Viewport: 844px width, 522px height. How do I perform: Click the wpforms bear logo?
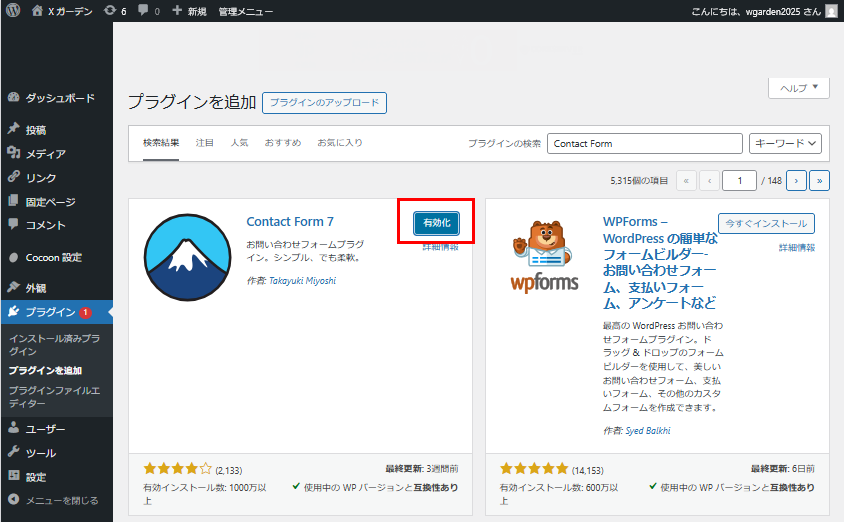545,257
